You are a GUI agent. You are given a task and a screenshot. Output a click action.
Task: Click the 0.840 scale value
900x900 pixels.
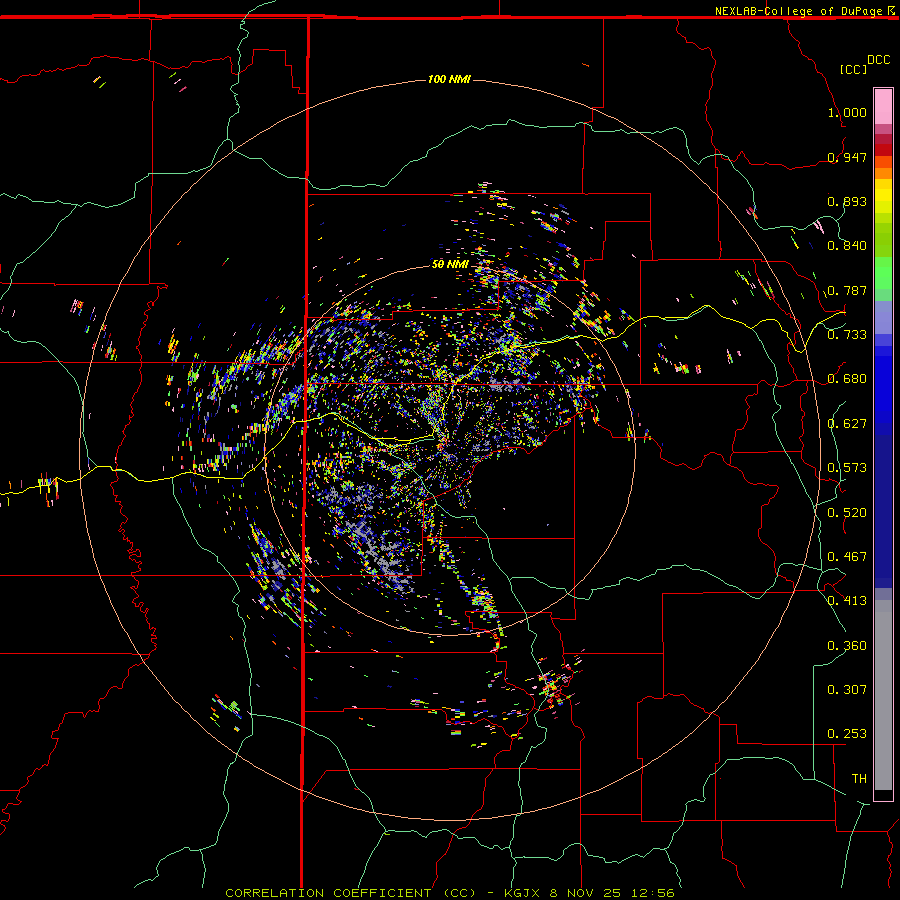pos(847,246)
